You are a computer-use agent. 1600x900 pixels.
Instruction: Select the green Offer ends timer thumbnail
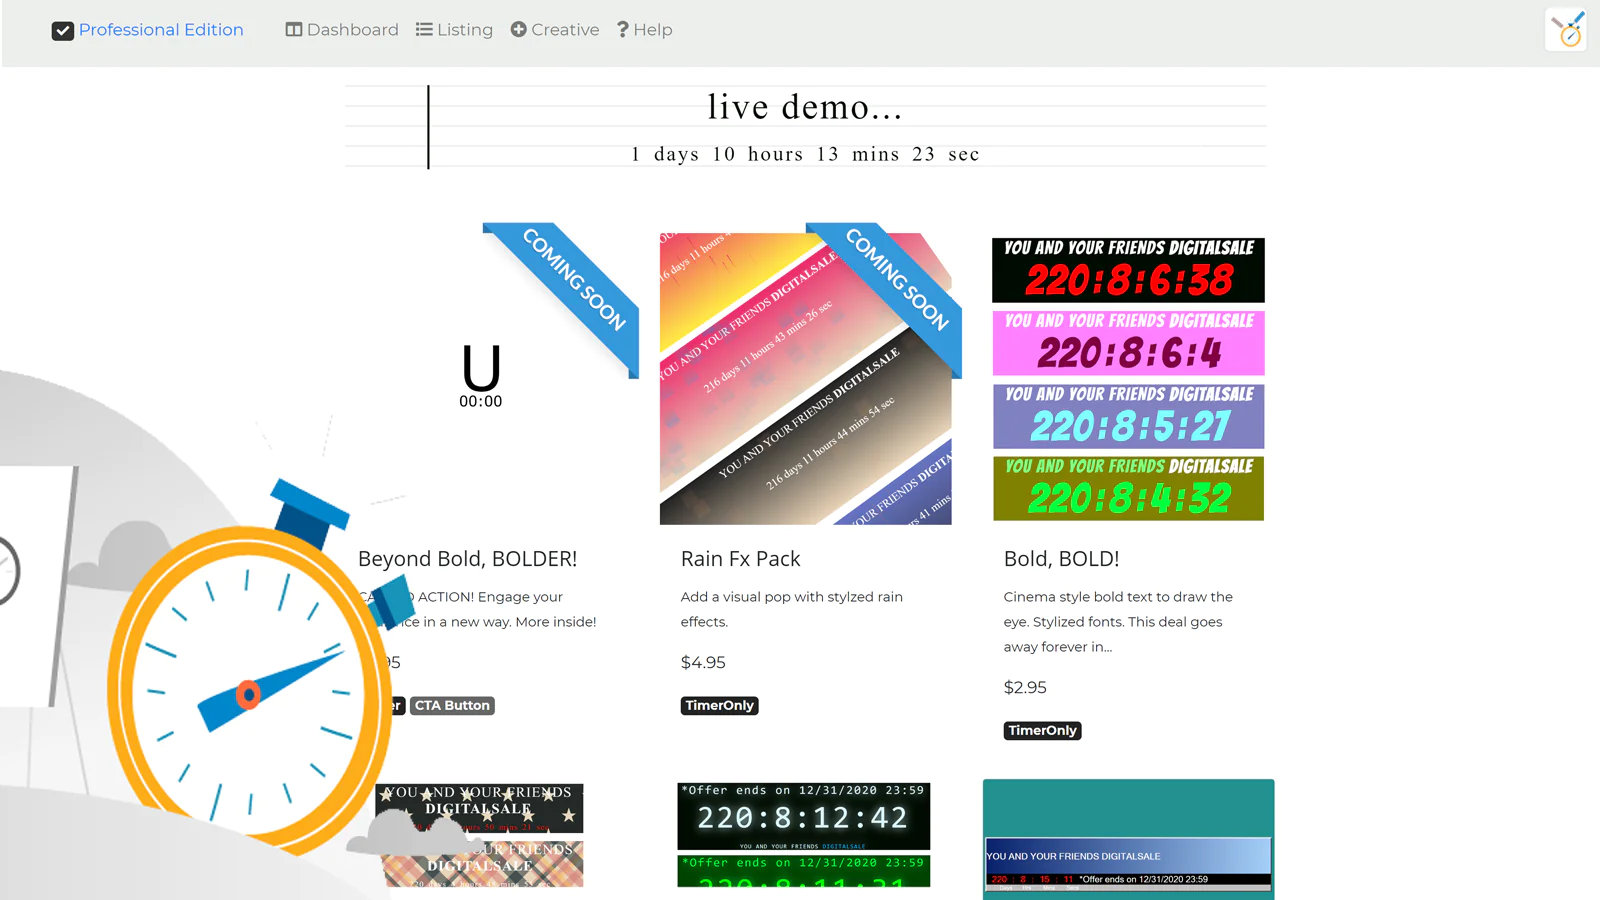pyautogui.click(x=804, y=871)
